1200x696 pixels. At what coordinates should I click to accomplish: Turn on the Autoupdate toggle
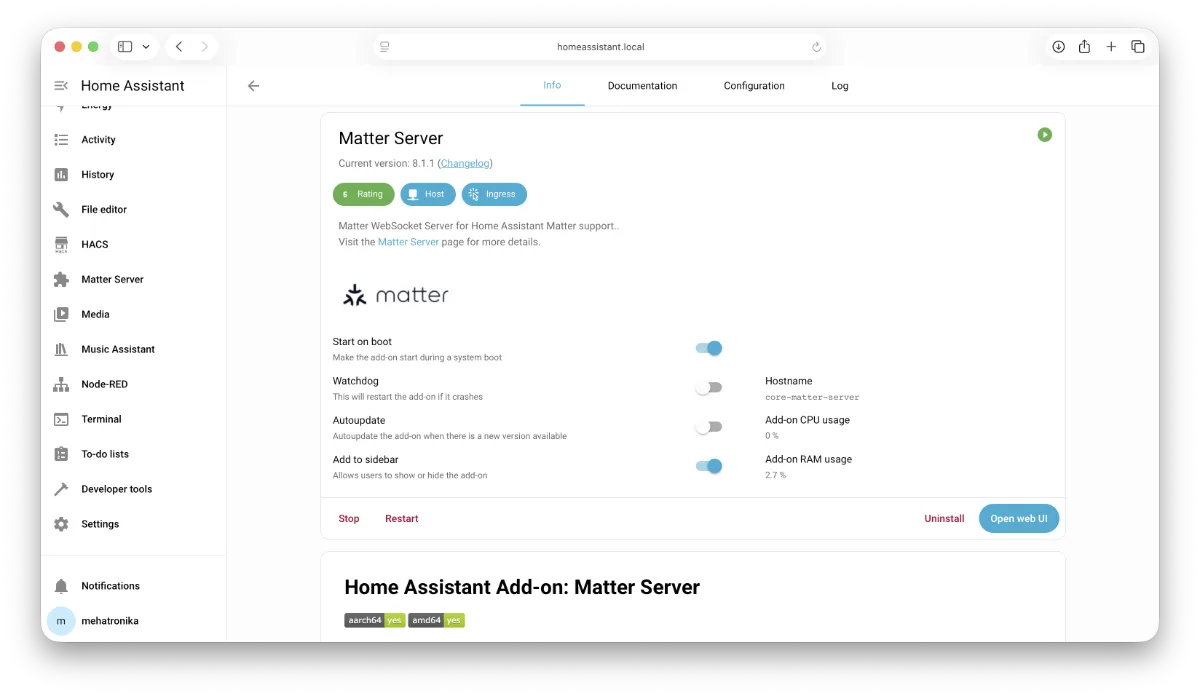point(709,427)
